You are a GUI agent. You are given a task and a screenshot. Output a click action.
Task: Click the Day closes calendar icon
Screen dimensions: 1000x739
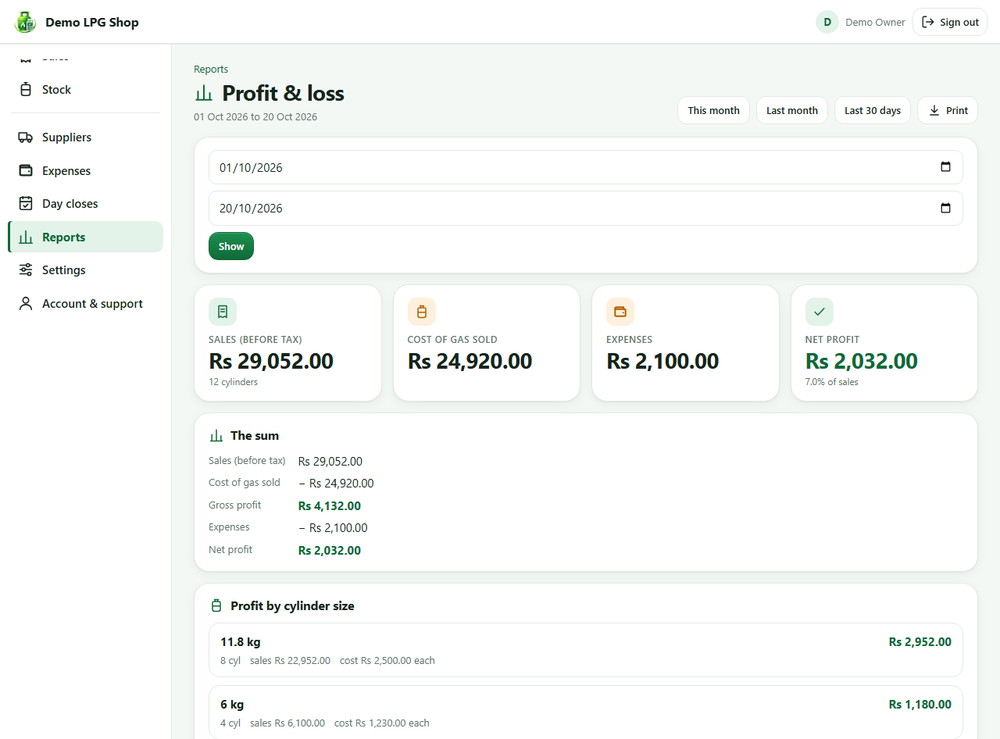(x=26, y=203)
